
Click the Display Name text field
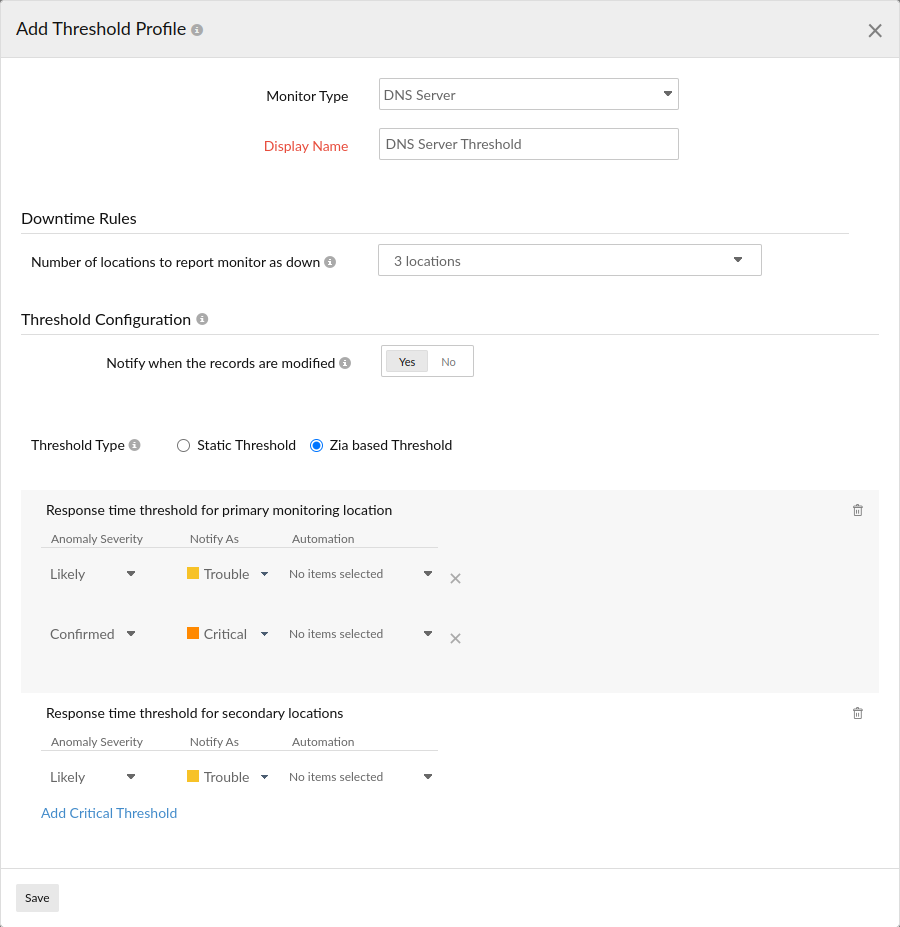point(528,144)
